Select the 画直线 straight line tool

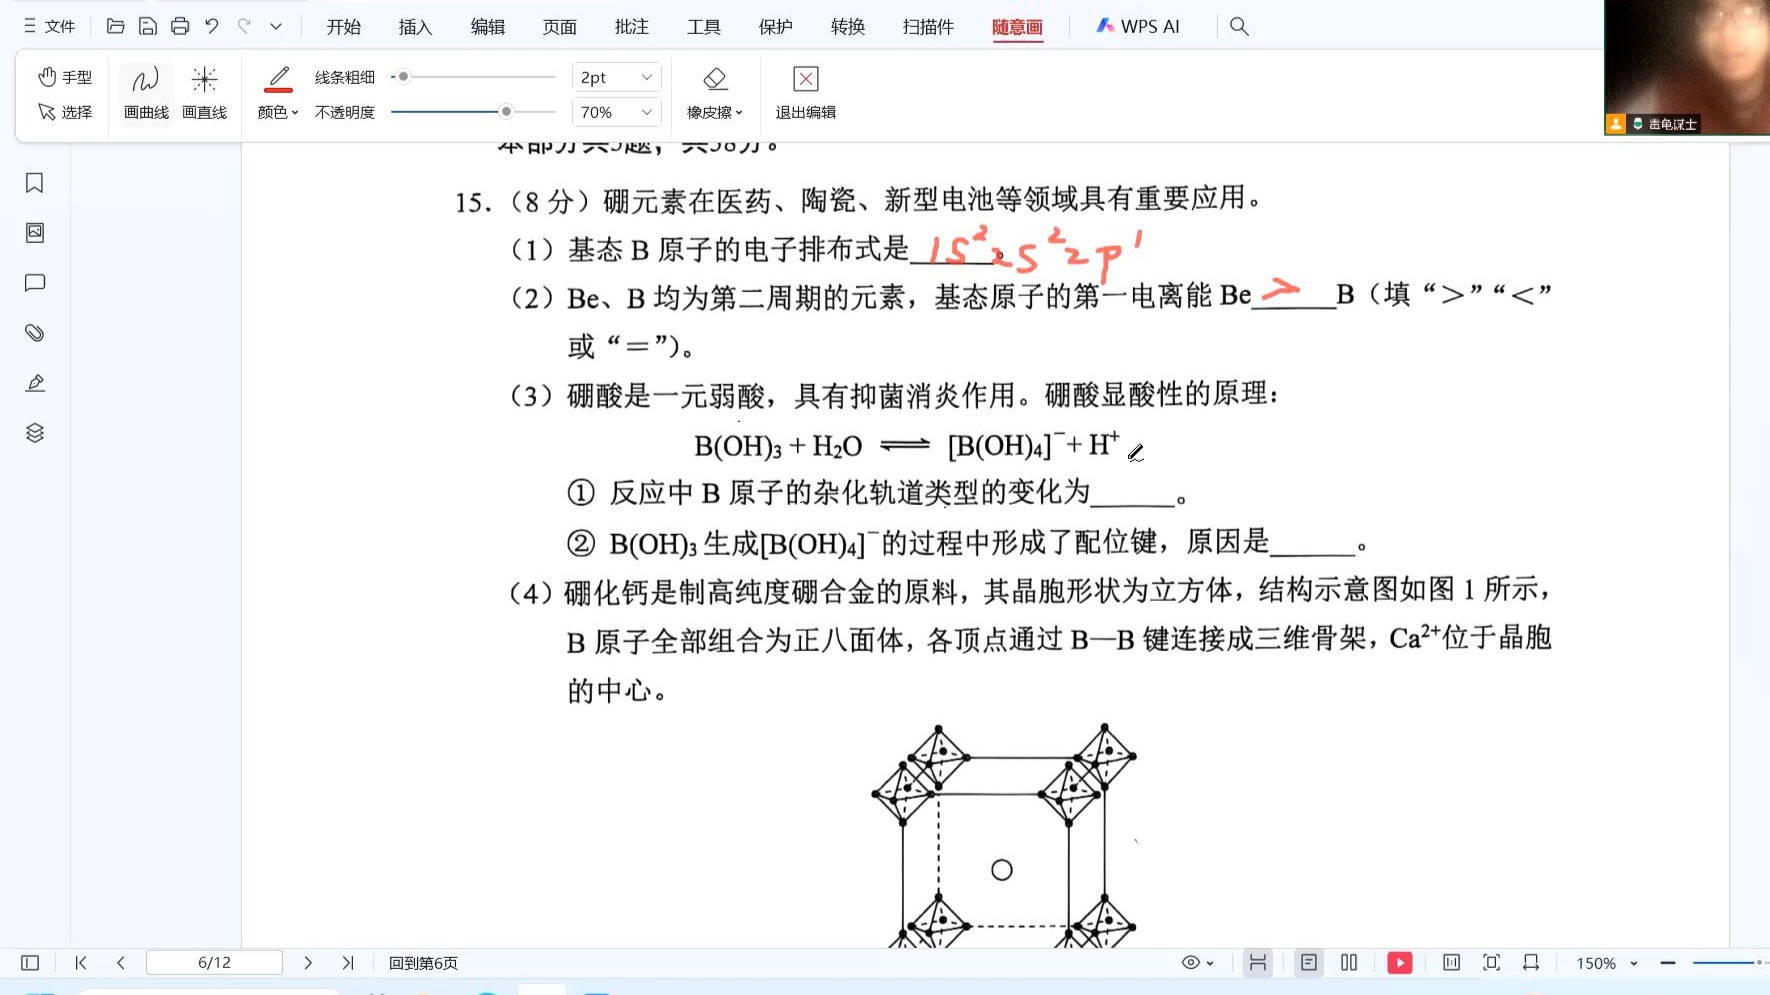tap(204, 93)
